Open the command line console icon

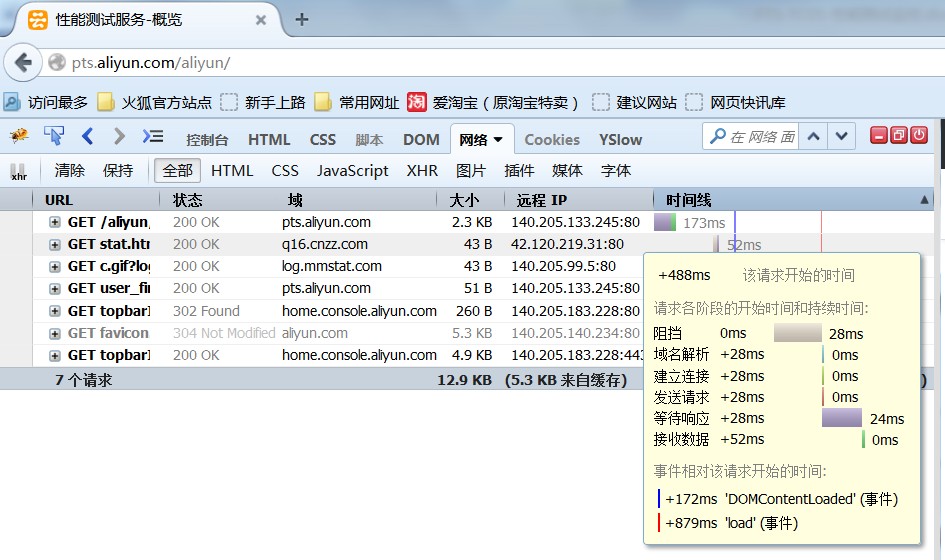(x=152, y=136)
